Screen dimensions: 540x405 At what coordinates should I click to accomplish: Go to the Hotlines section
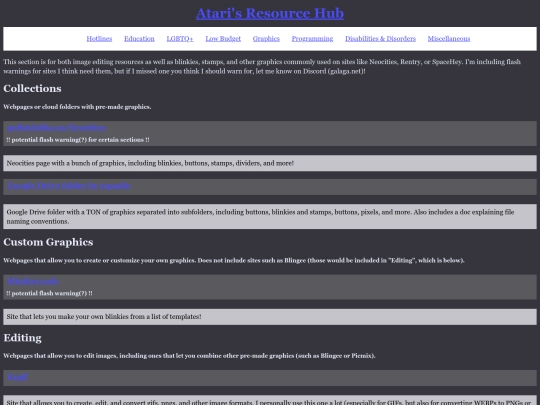coord(99,39)
